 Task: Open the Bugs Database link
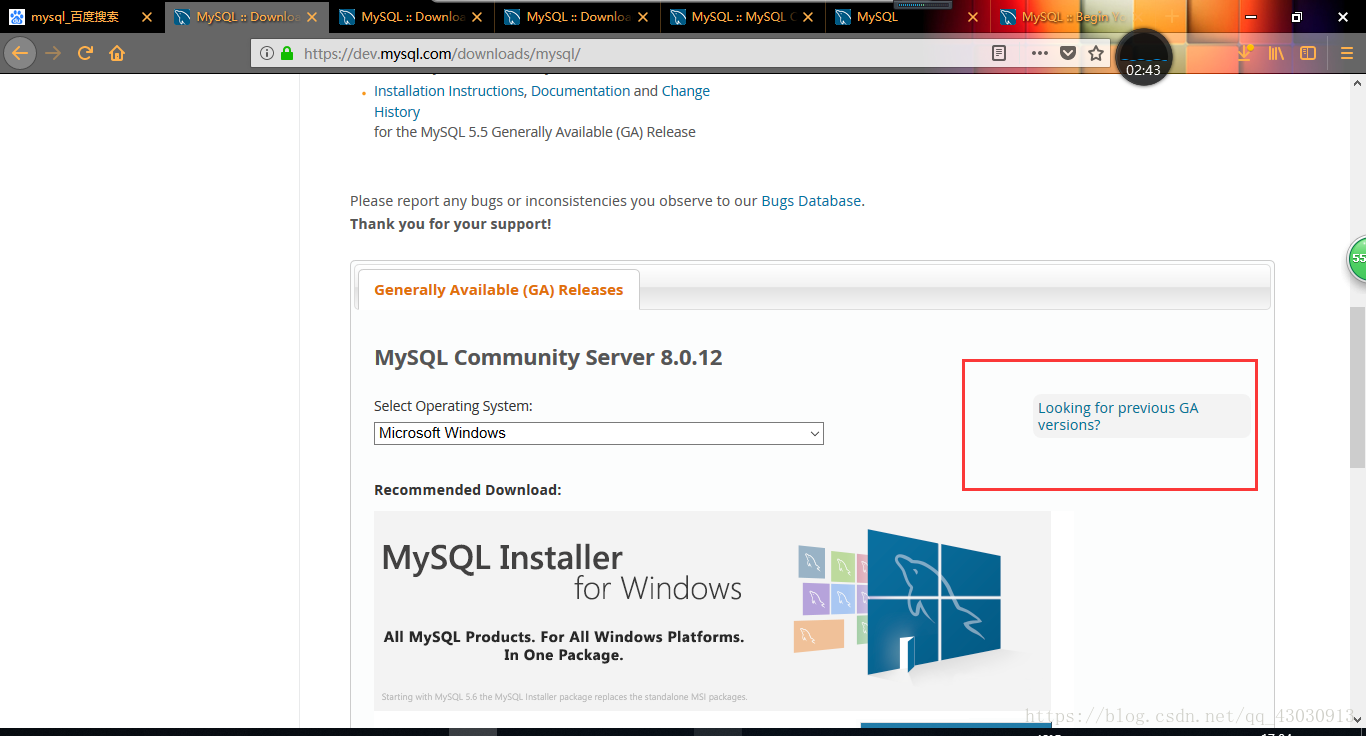(x=811, y=201)
